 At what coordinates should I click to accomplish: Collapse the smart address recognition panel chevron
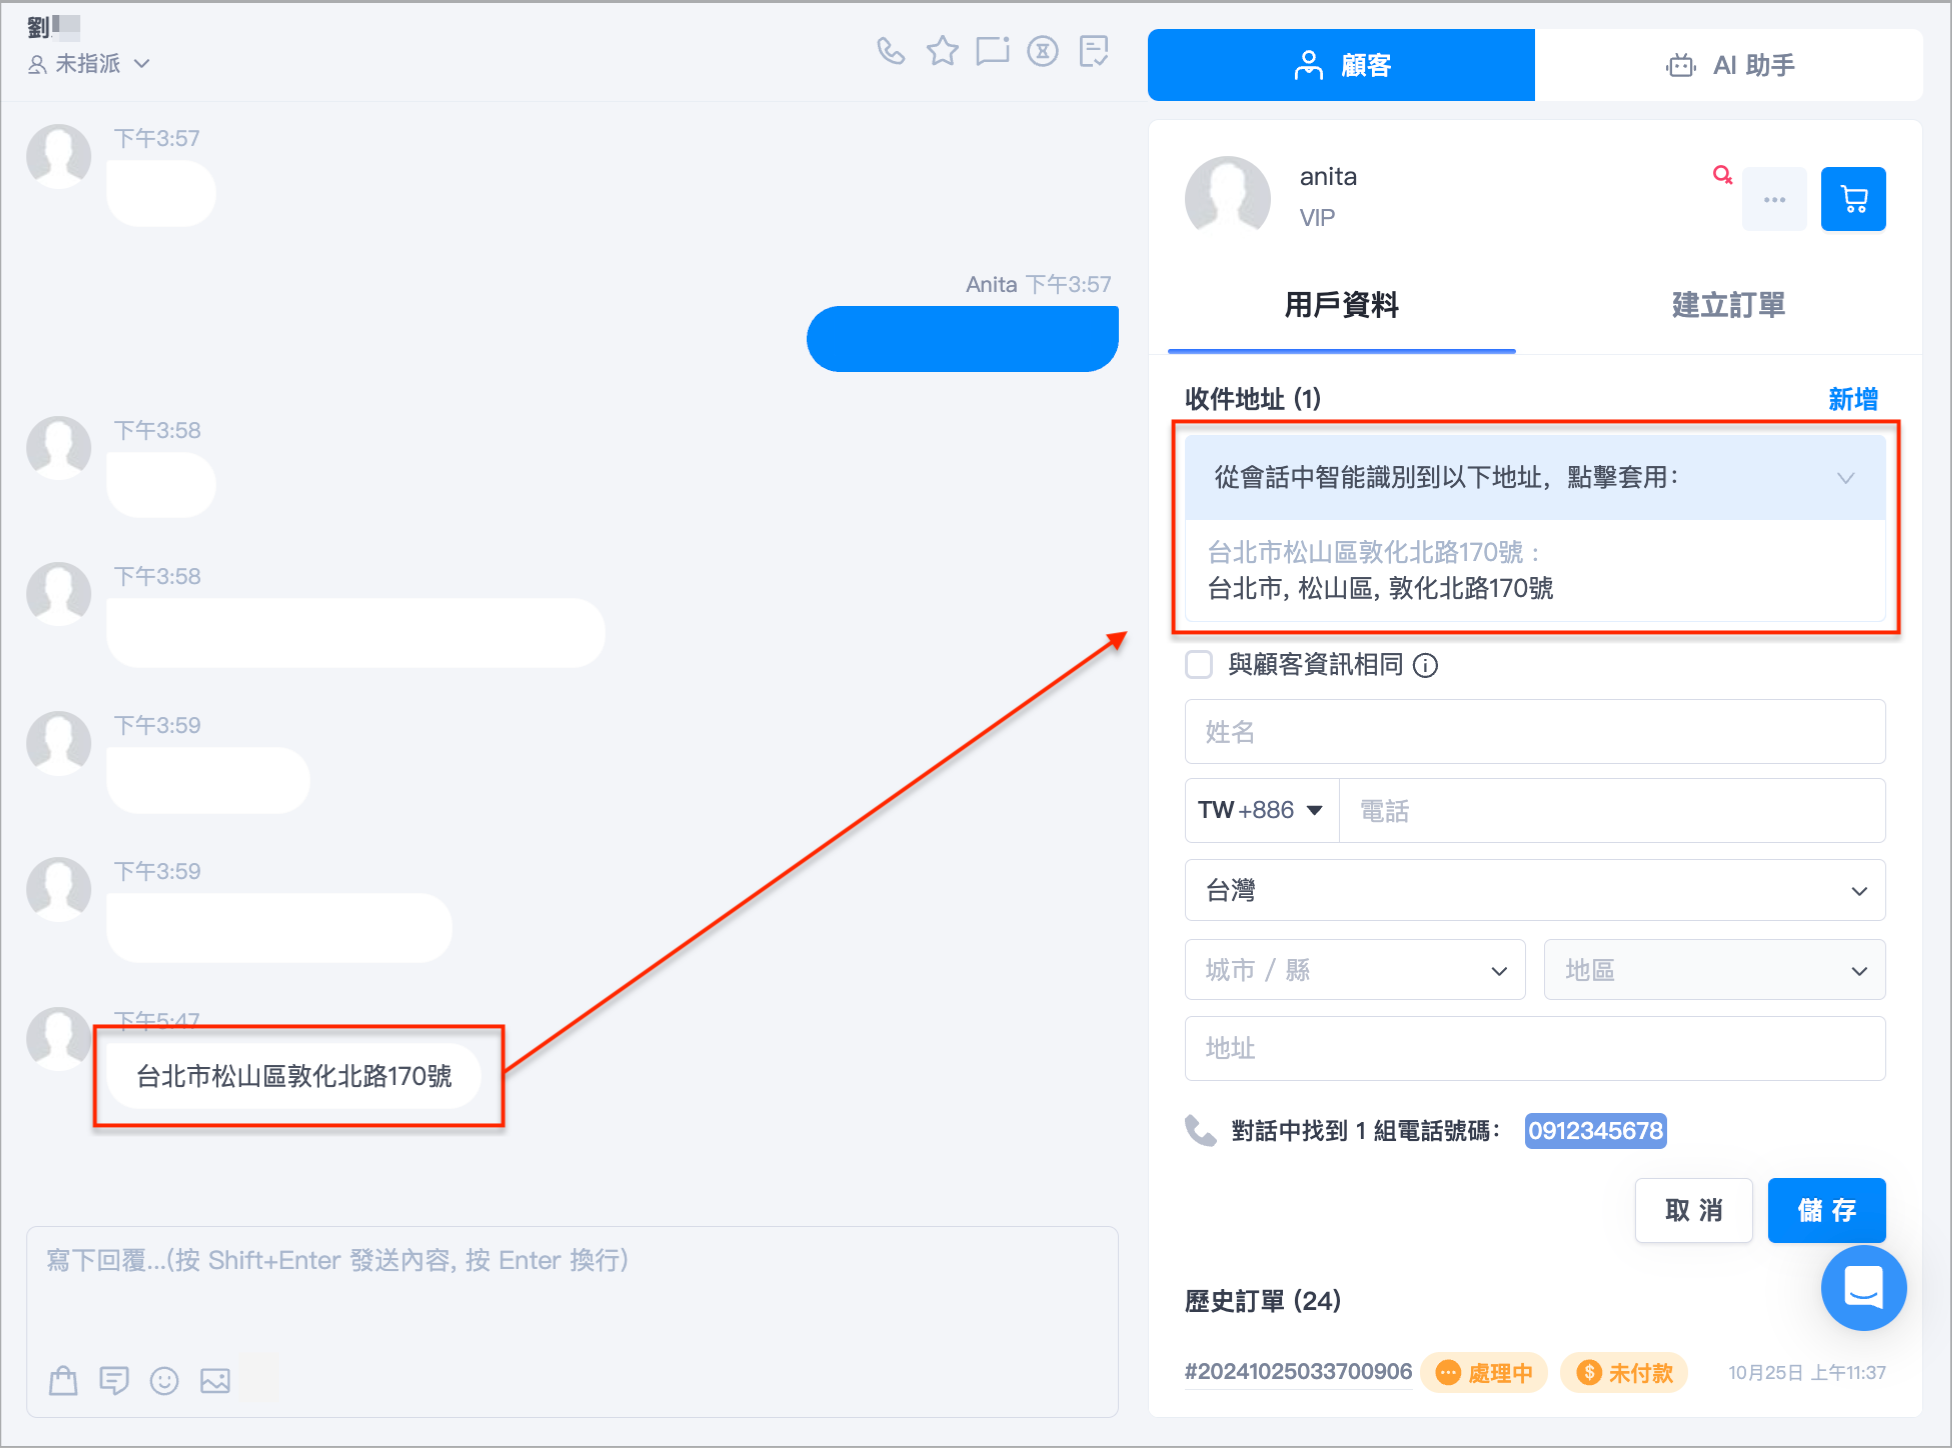pyautogui.click(x=1846, y=478)
